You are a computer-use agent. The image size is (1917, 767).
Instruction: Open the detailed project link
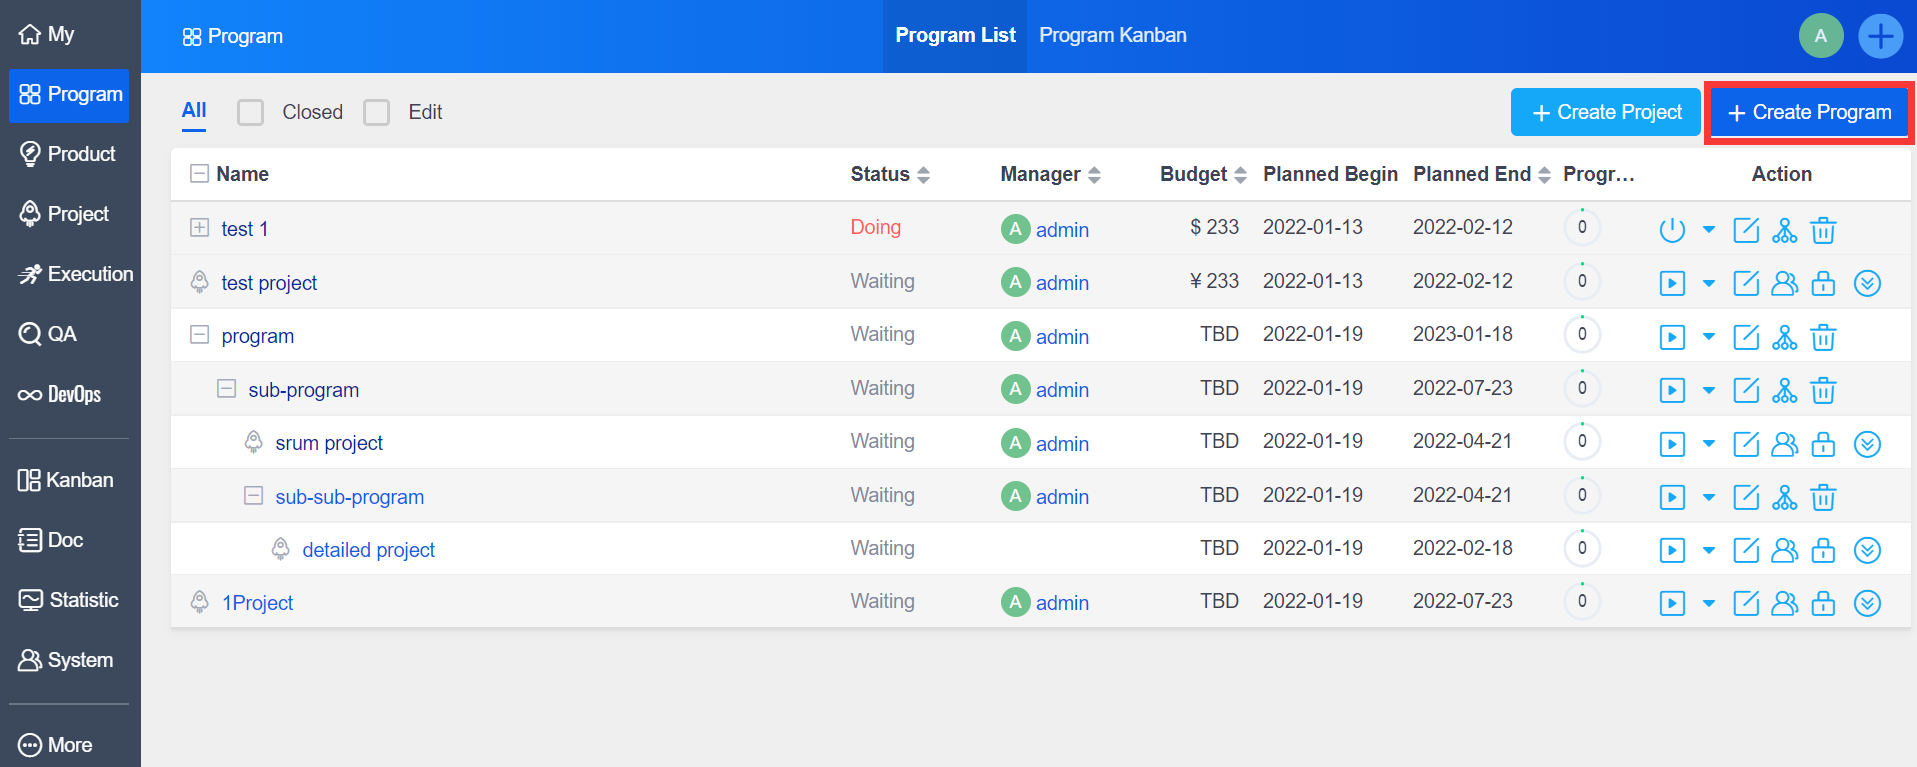pos(368,550)
